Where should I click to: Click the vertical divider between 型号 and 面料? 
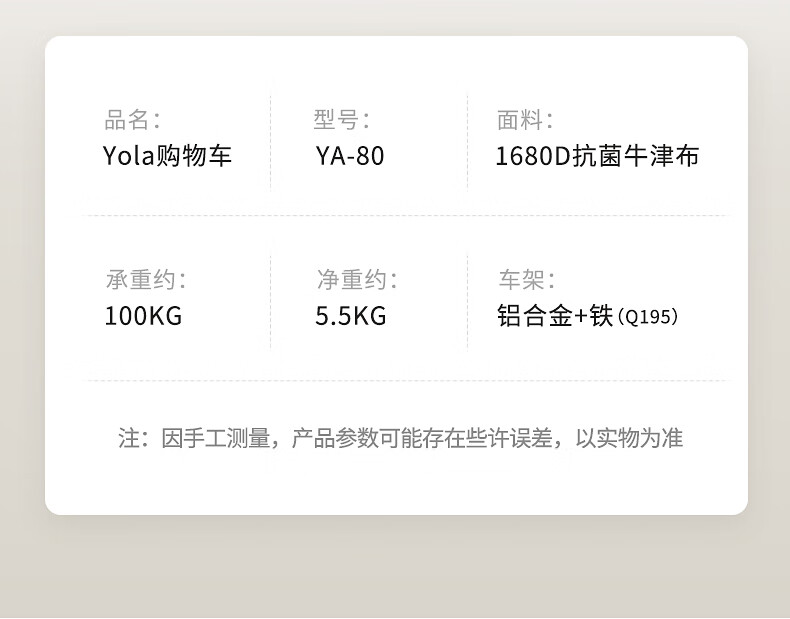(467, 142)
